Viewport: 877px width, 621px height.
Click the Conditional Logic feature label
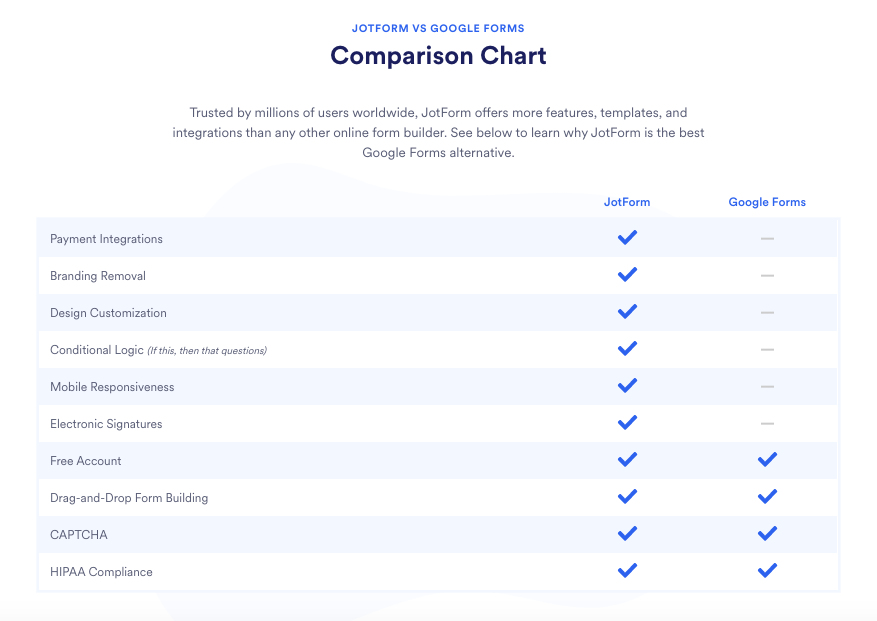point(96,350)
